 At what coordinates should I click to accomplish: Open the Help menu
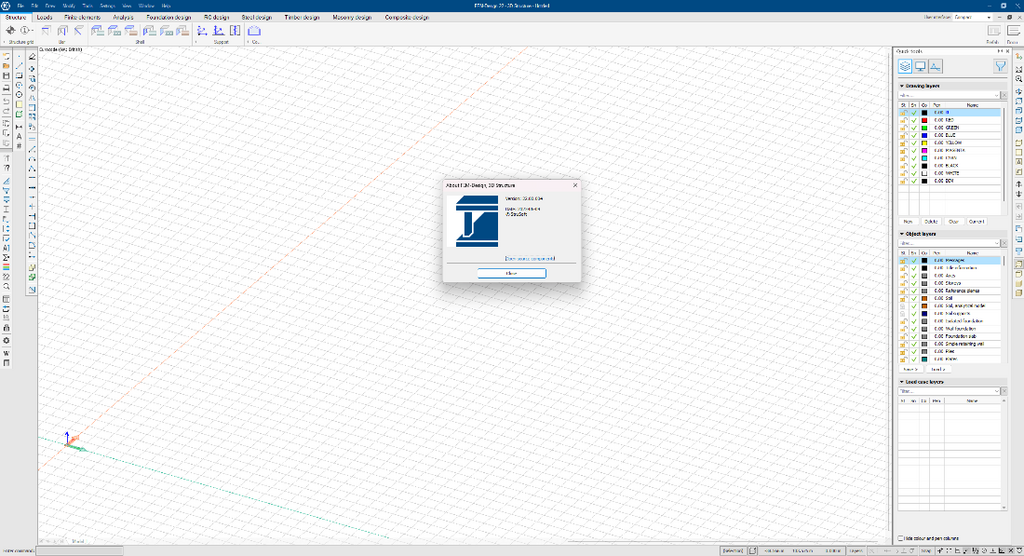(x=166, y=6)
